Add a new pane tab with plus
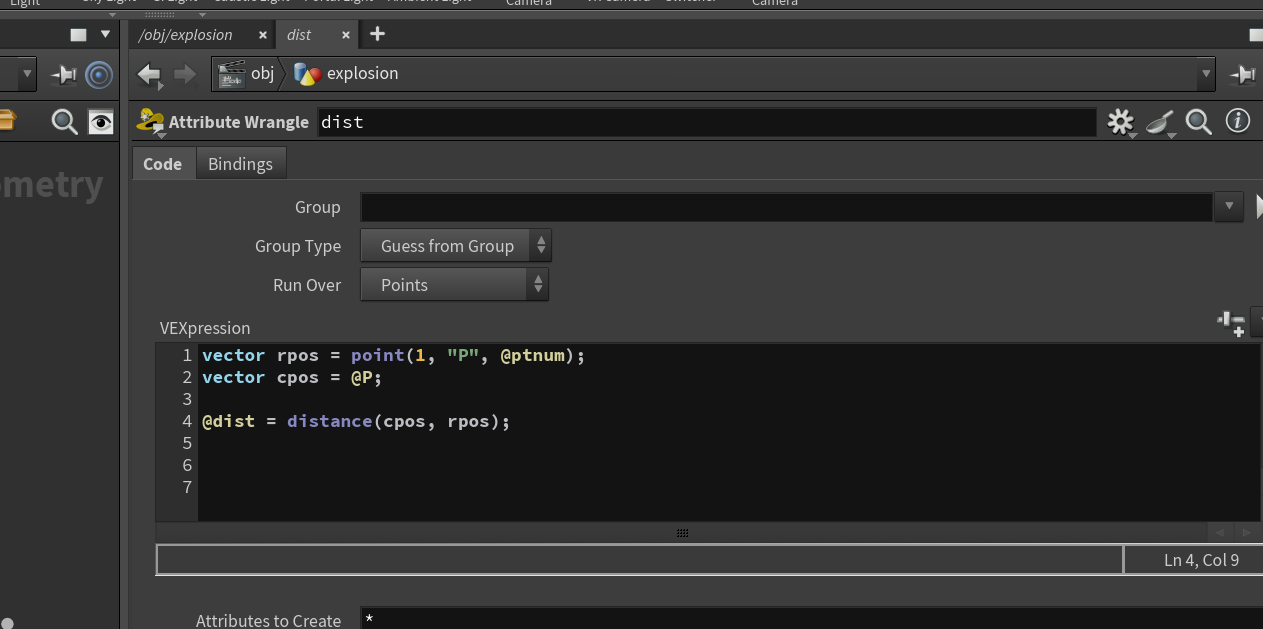The width and height of the screenshot is (1263, 629). tap(377, 34)
